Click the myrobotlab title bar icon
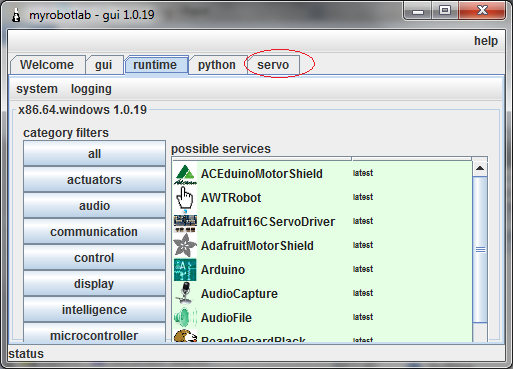The width and height of the screenshot is (513, 369). tap(16, 15)
